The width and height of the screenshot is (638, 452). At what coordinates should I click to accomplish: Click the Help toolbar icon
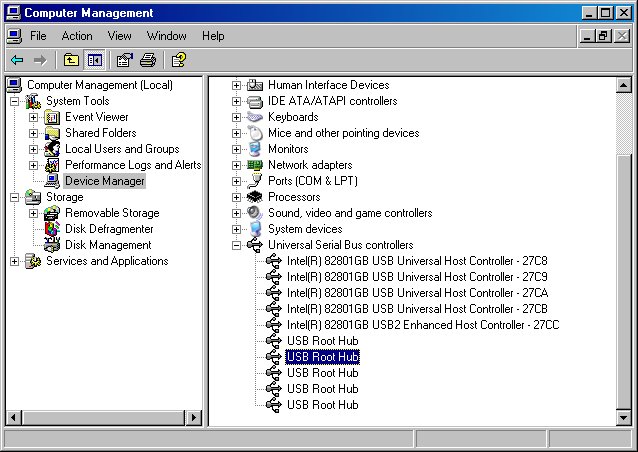[179, 60]
